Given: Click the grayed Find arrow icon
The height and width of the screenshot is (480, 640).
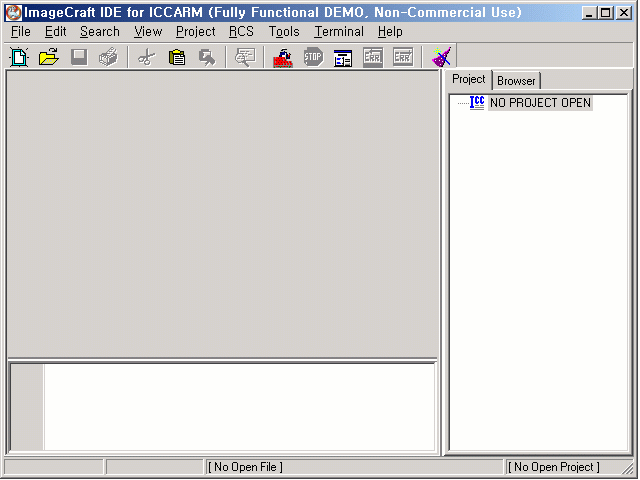Looking at the screenshot, I should click(x=207, y=57).
